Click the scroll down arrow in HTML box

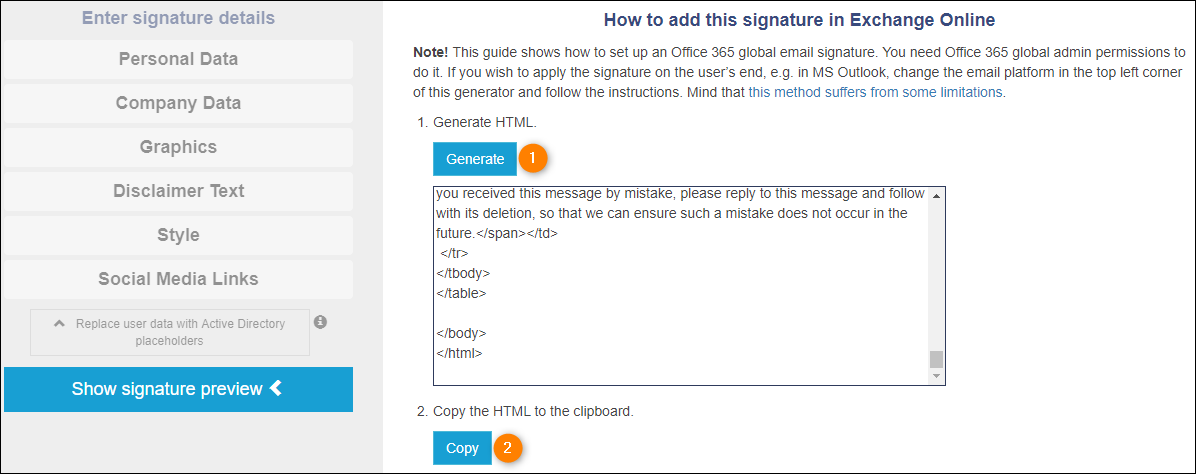pos(936,377)
